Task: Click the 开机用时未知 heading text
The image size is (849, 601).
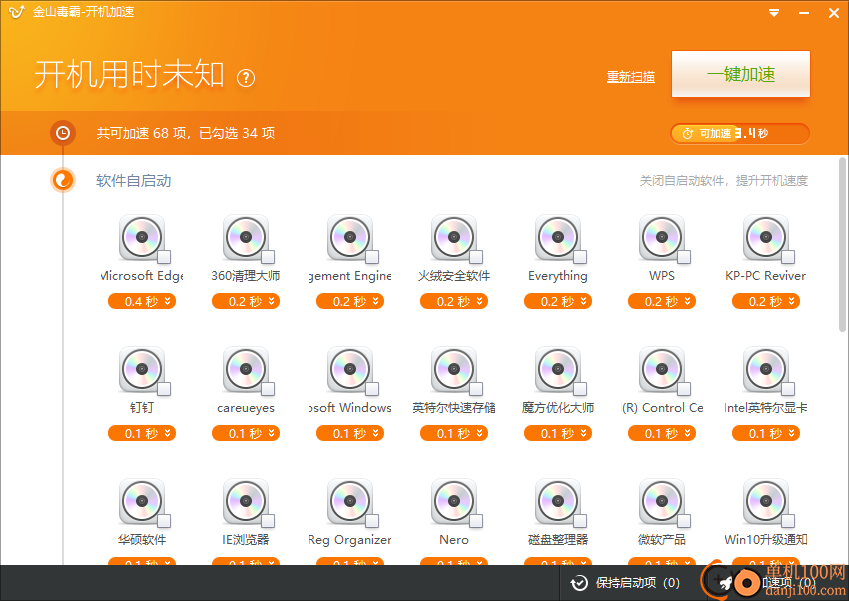Action: point(130,74)
